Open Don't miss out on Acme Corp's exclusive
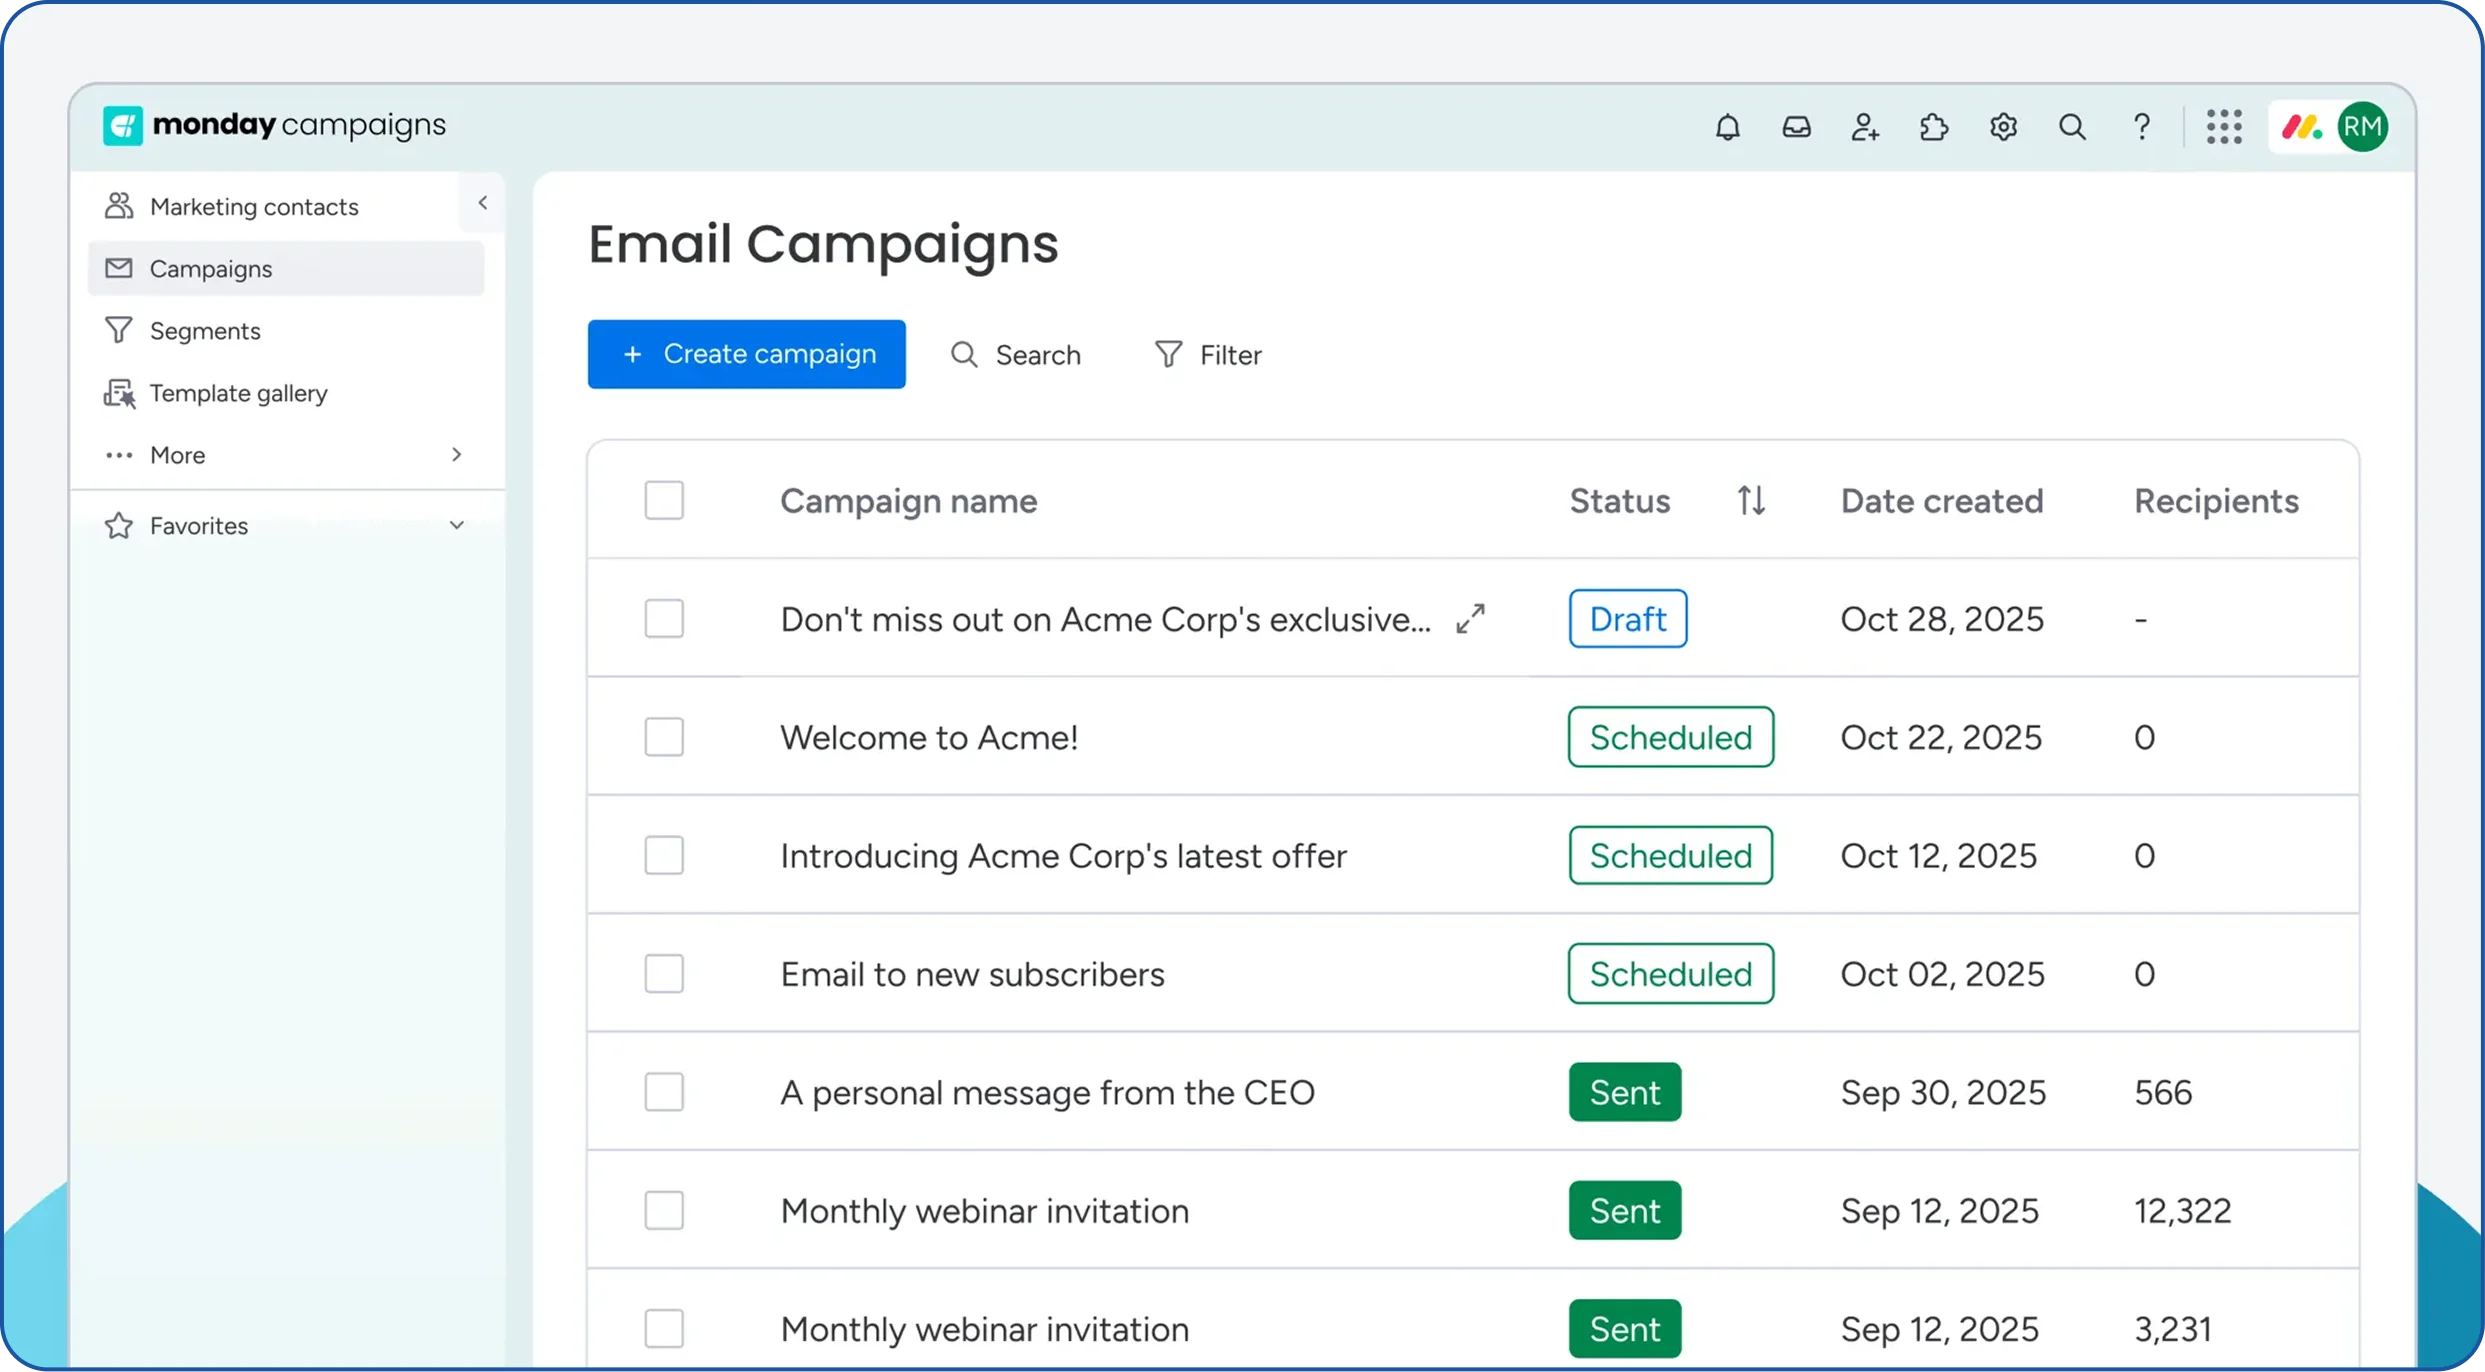This screenshot has height=1372, width=2485. (1105, 619)
